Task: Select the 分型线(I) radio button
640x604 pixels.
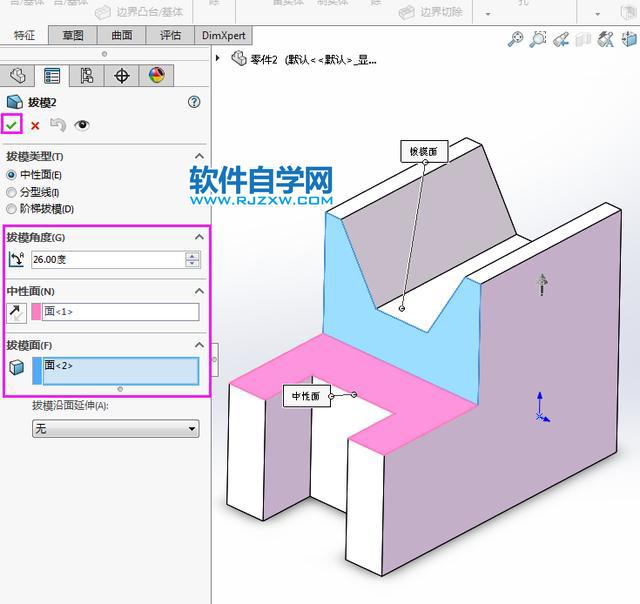Action: pos(11,192)
